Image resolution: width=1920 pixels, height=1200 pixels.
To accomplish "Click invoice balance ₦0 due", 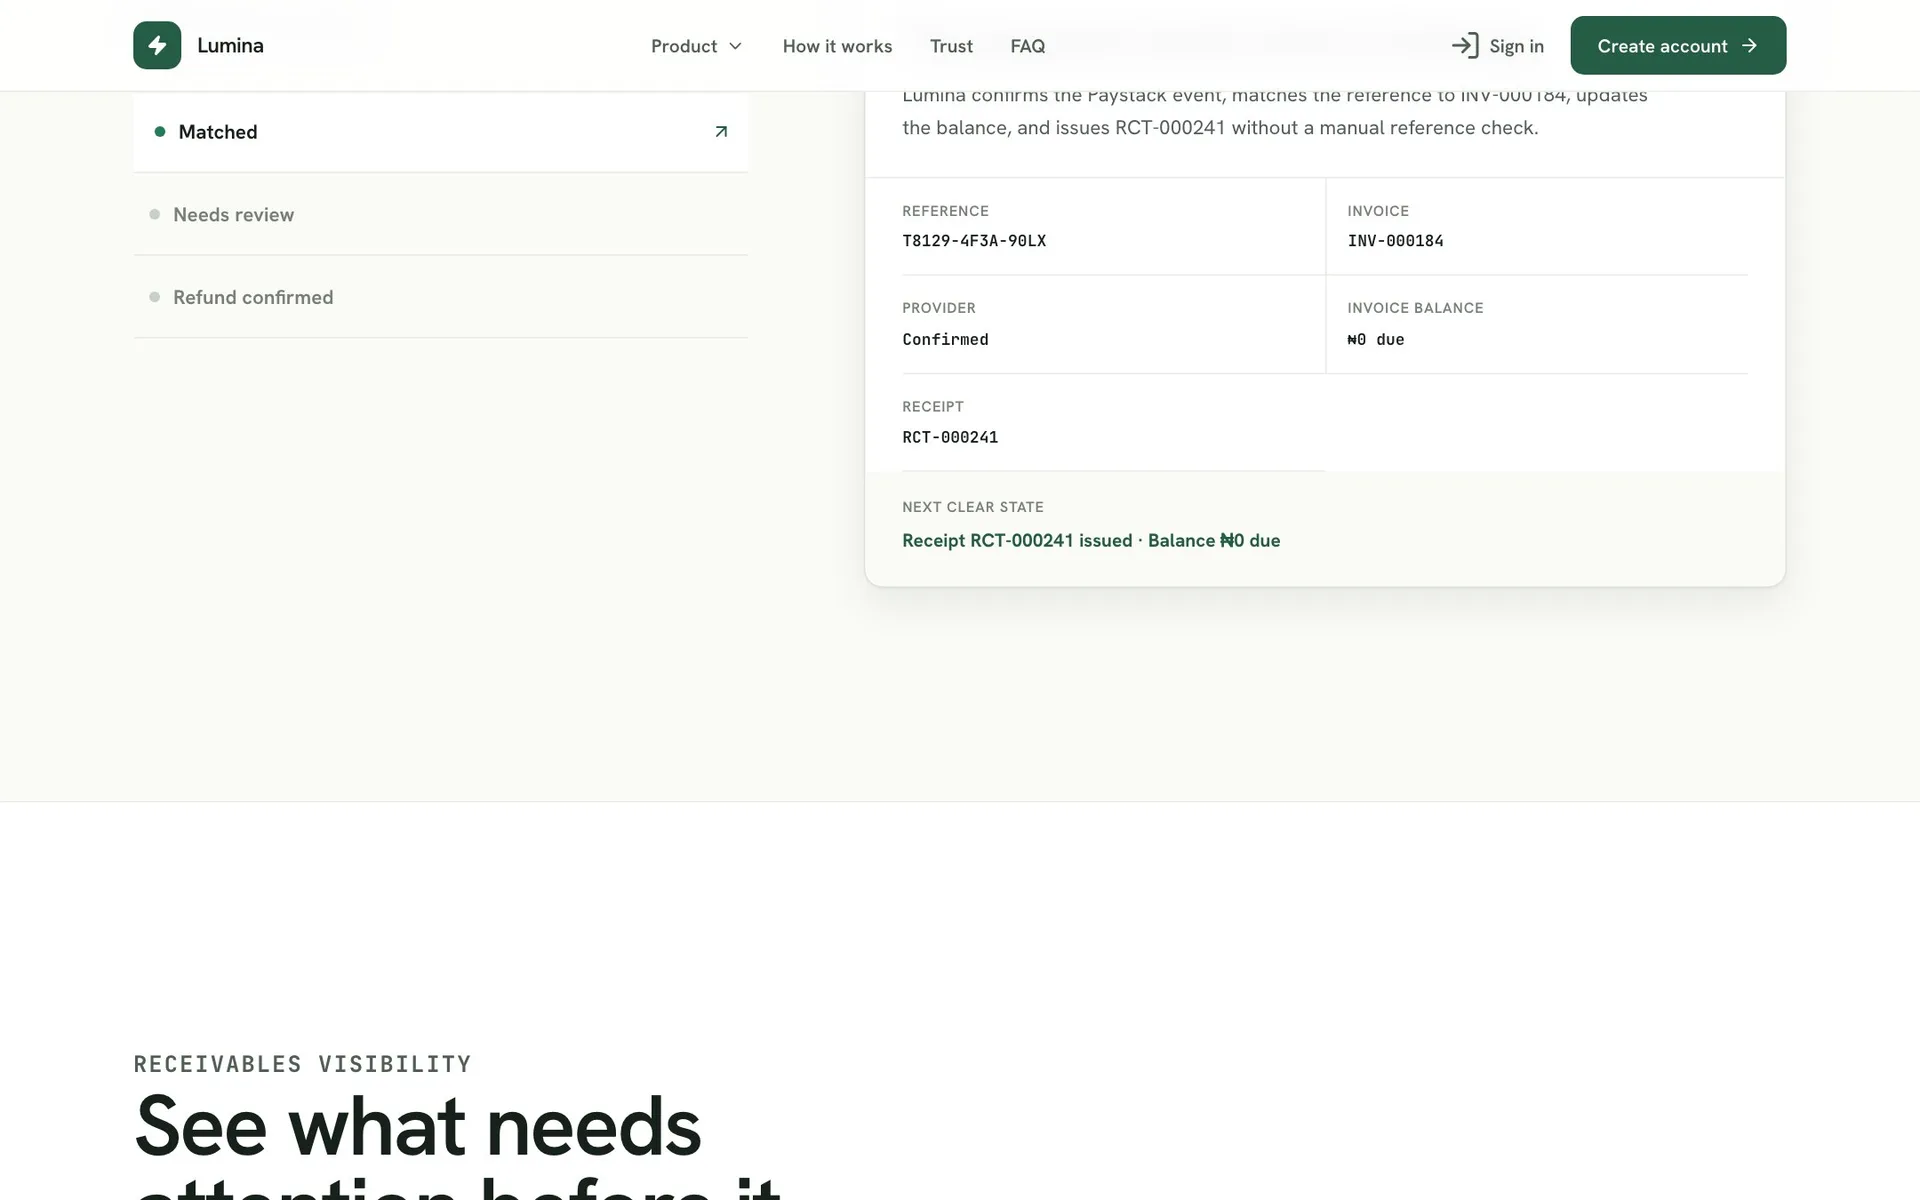I will 1376,339.
